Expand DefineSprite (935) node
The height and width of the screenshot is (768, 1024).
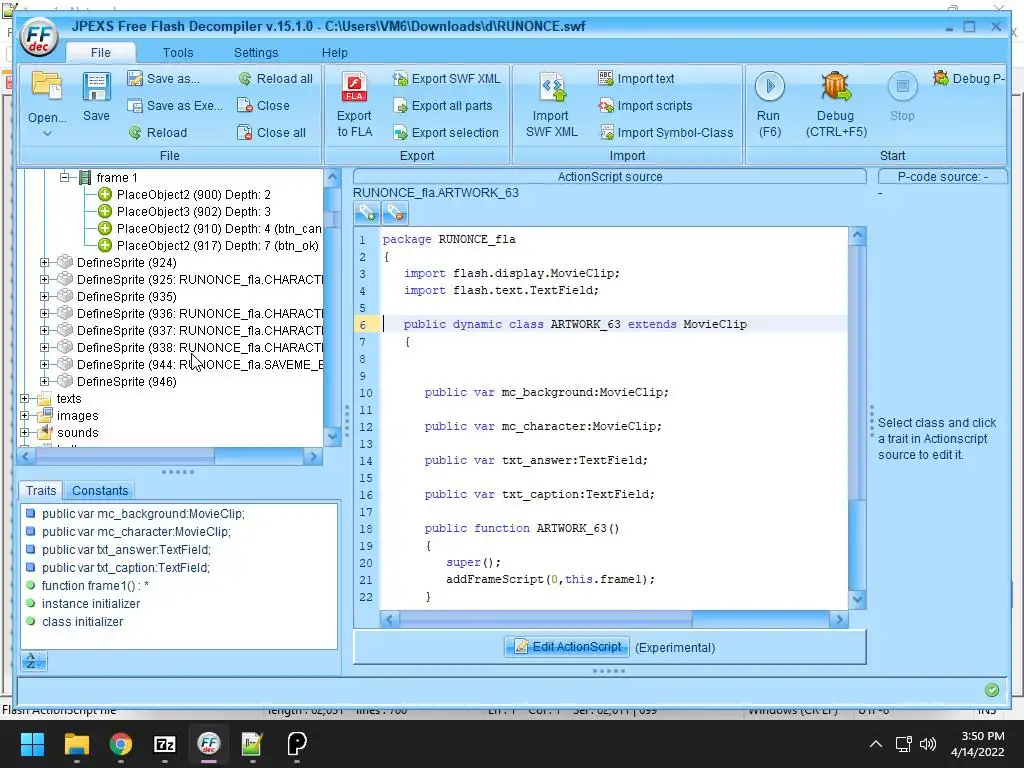[x=44, y=296]
